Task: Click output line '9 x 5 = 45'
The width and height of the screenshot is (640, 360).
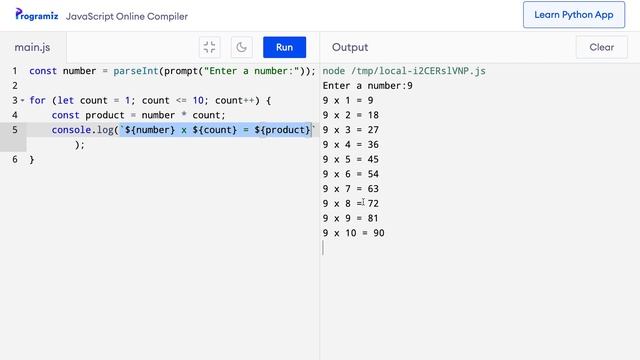Action: tap(351, 159)
